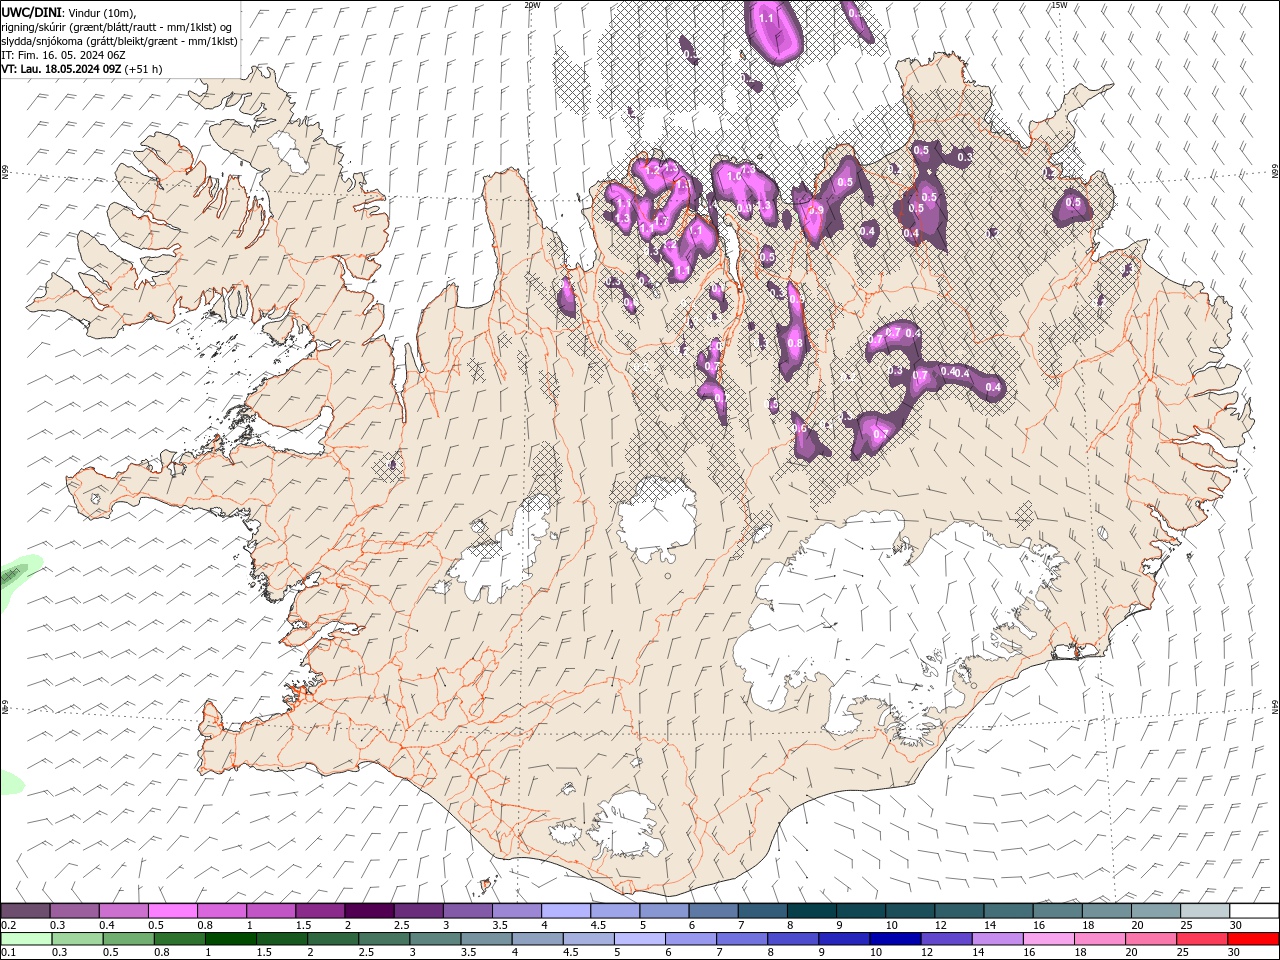Choose the deep blue 10–12 rain swatch
Image resolution: width=1280 pixels, height=960 pixels.
[895, 939]
